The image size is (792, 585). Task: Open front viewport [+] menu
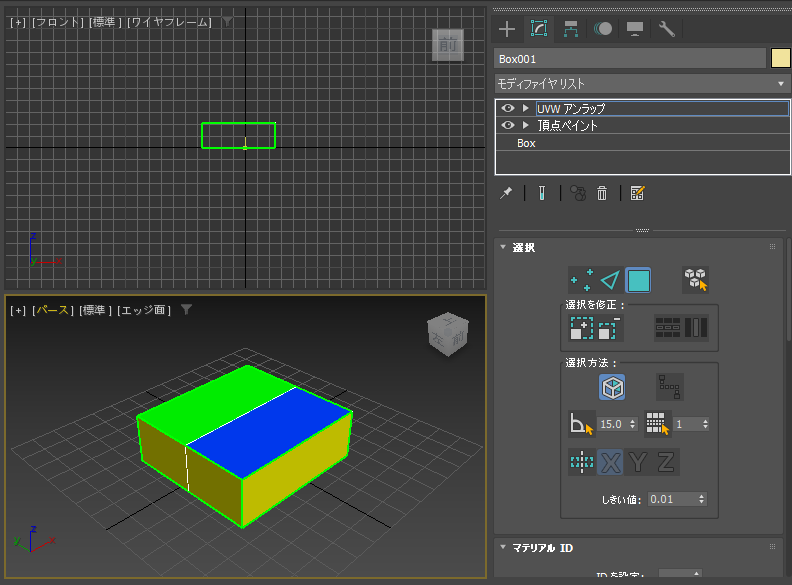point(18,22)
